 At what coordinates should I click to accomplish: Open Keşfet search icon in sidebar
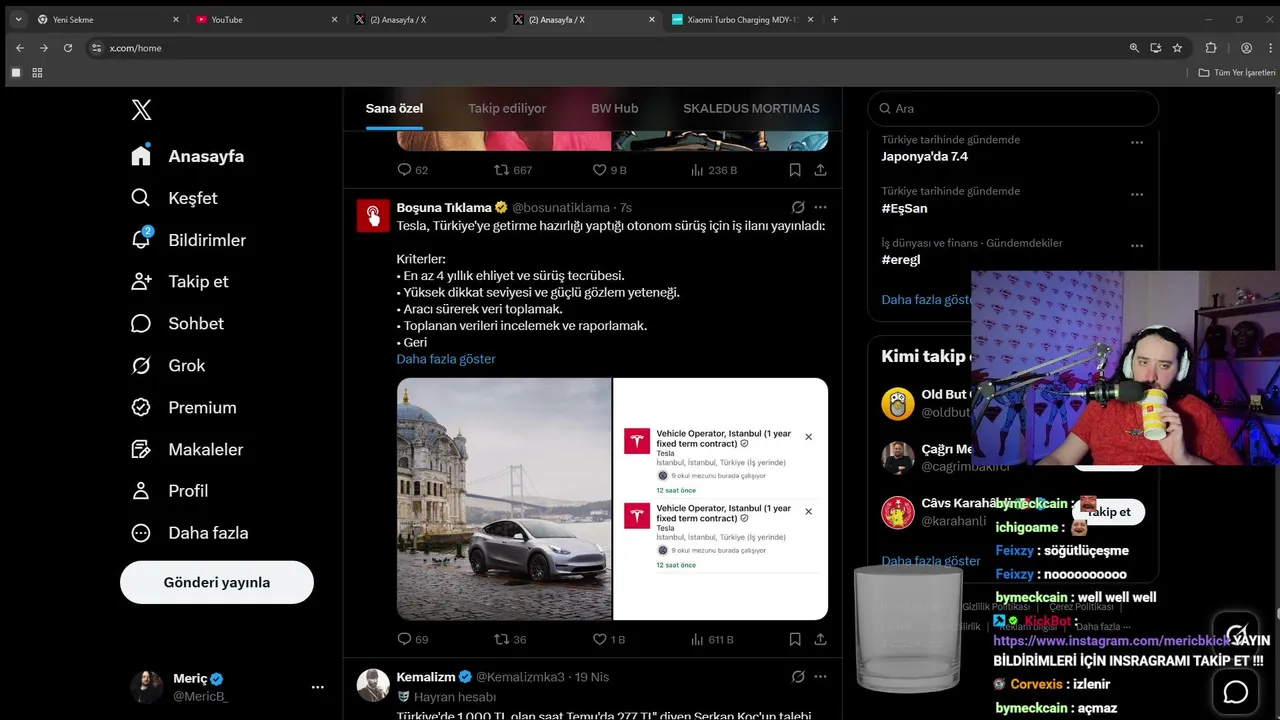coord(141,198)
